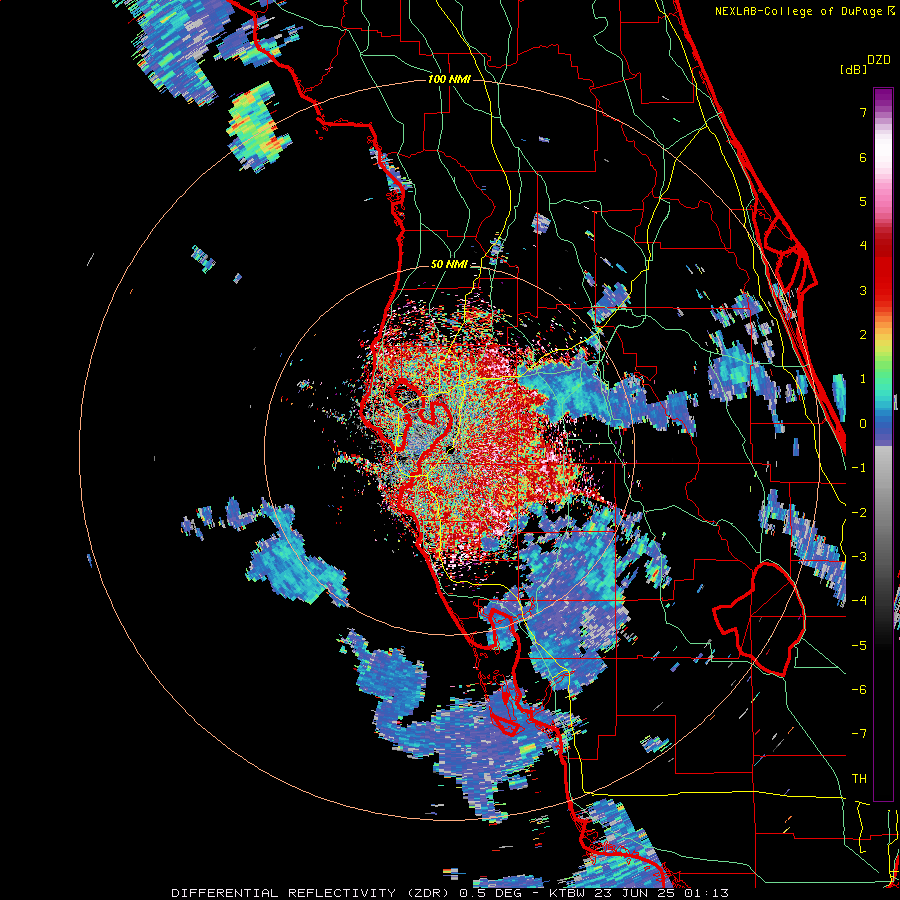Select the 7 value on the color scale
This screenshot has width=900, height=900.
[x=863, y=112]
